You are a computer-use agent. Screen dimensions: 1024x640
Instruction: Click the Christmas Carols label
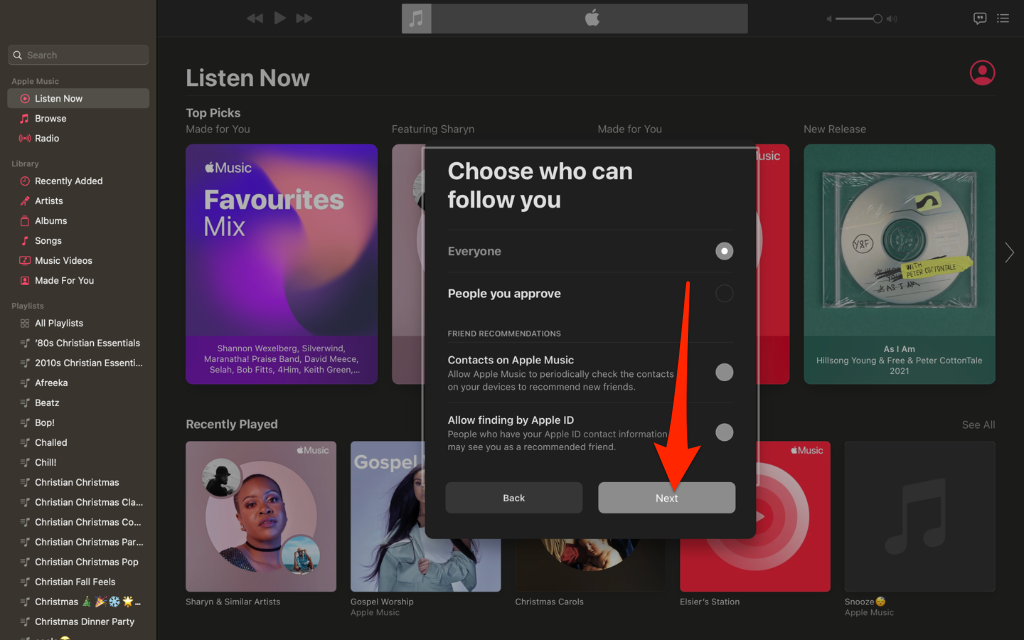pos(549,602)
